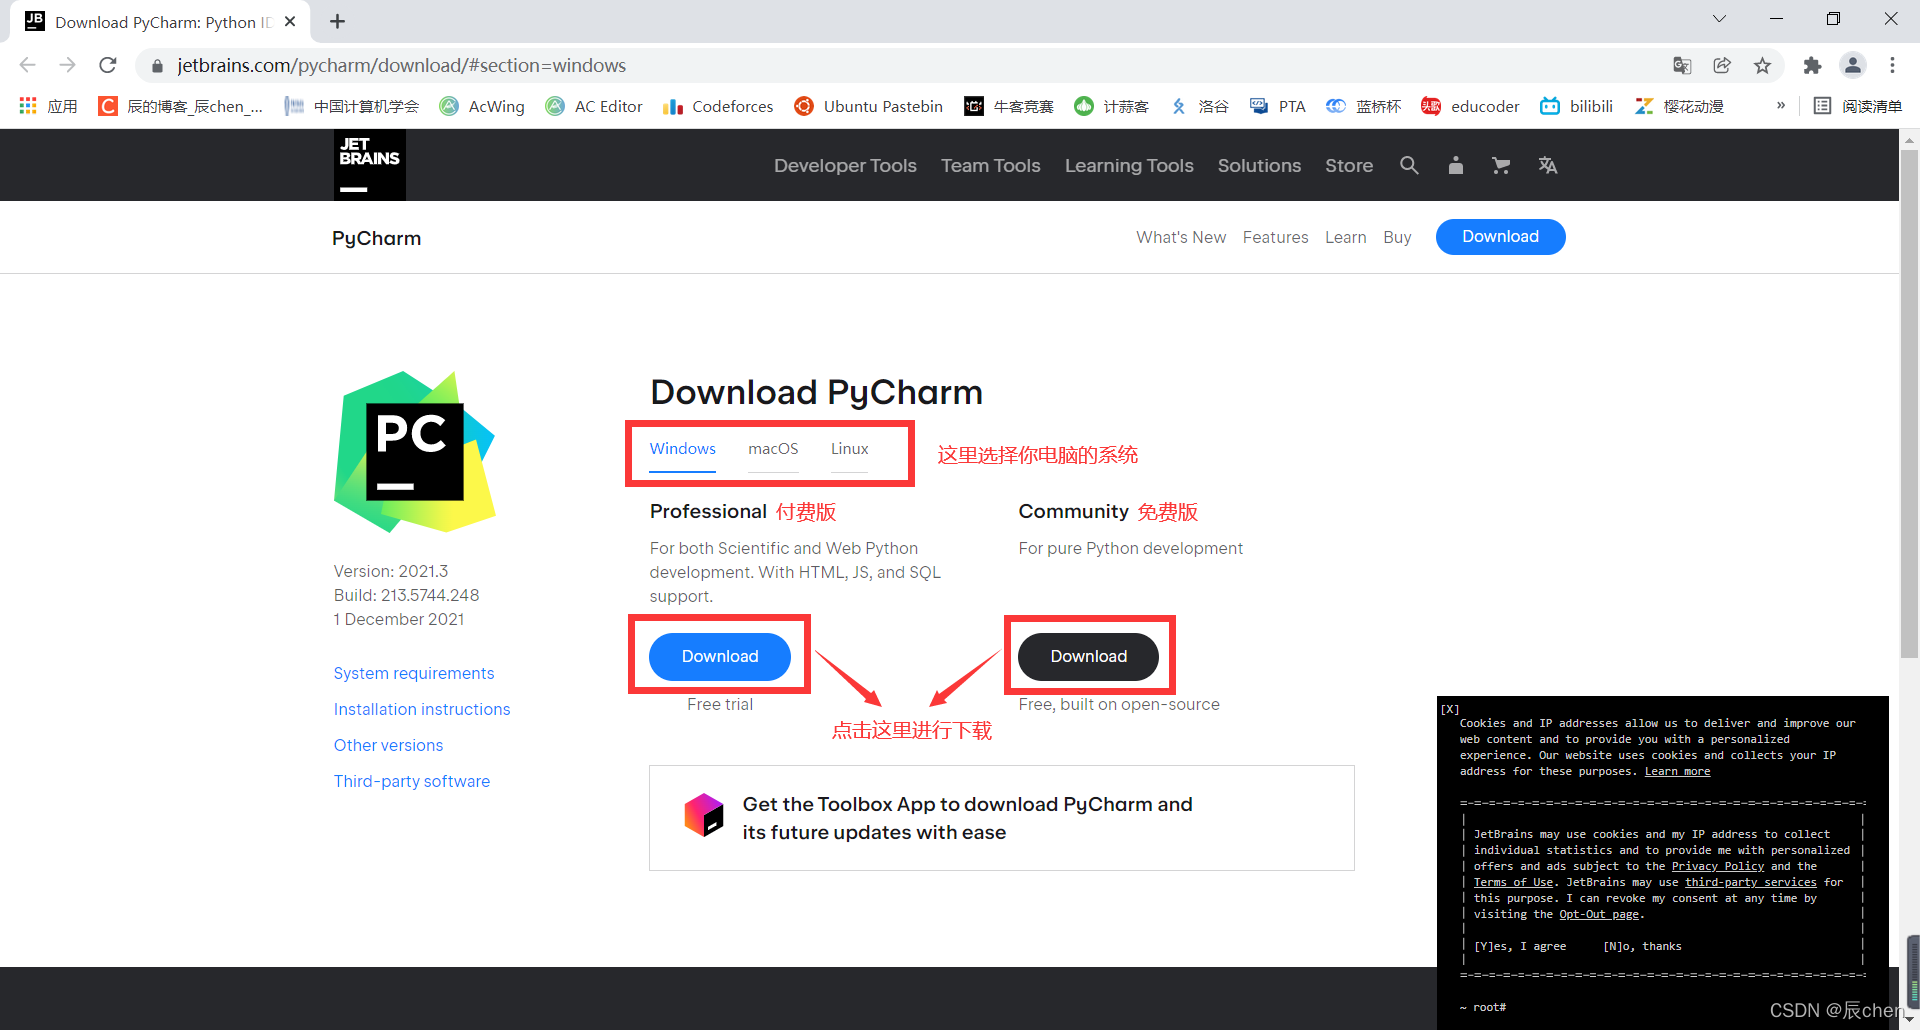Open the JetBrains site search
1920x1030 pixels.
coord(1410,165)
